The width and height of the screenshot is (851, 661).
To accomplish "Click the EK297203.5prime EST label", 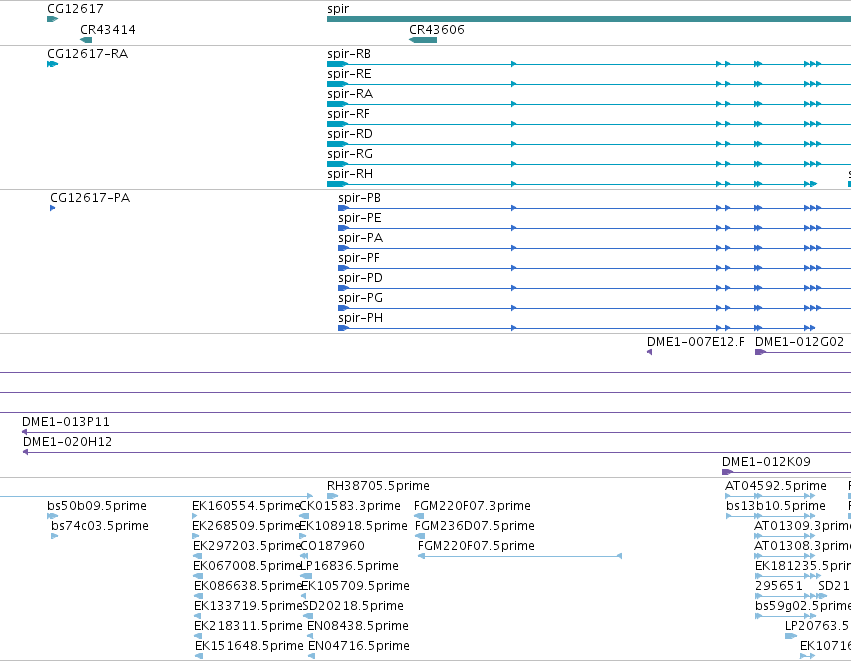I will (246, 546).
